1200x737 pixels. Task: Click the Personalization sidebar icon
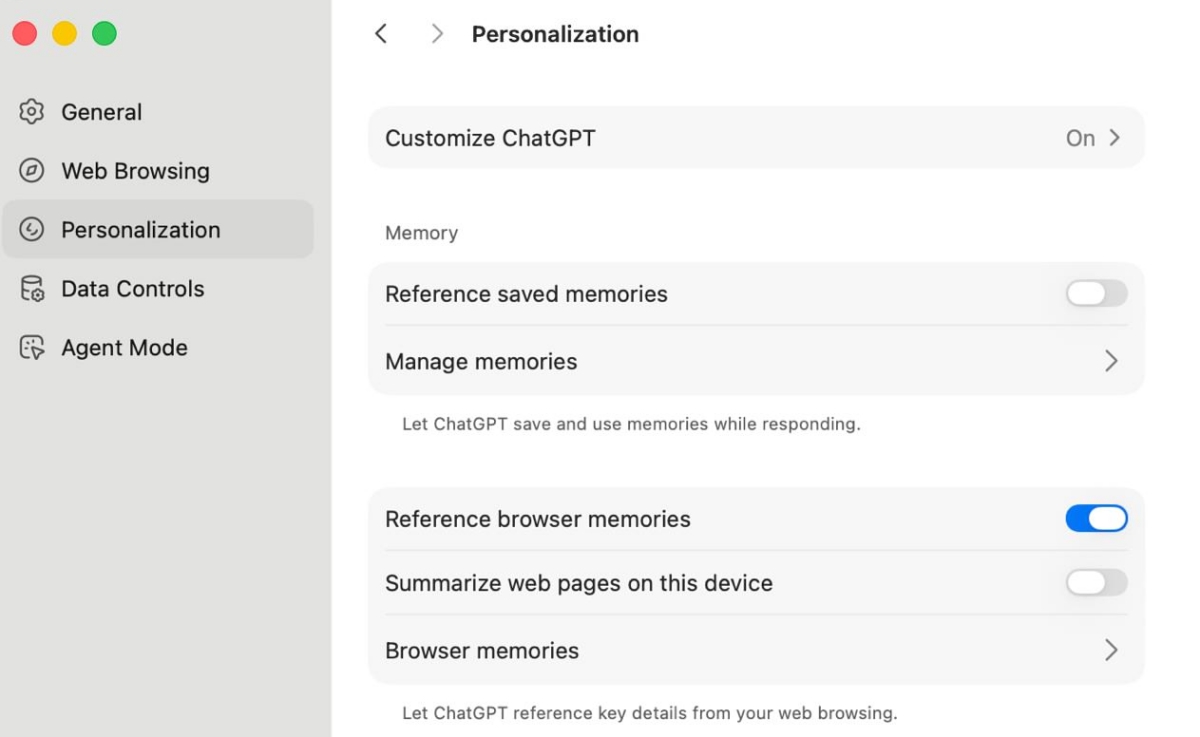tap(32, 230)
